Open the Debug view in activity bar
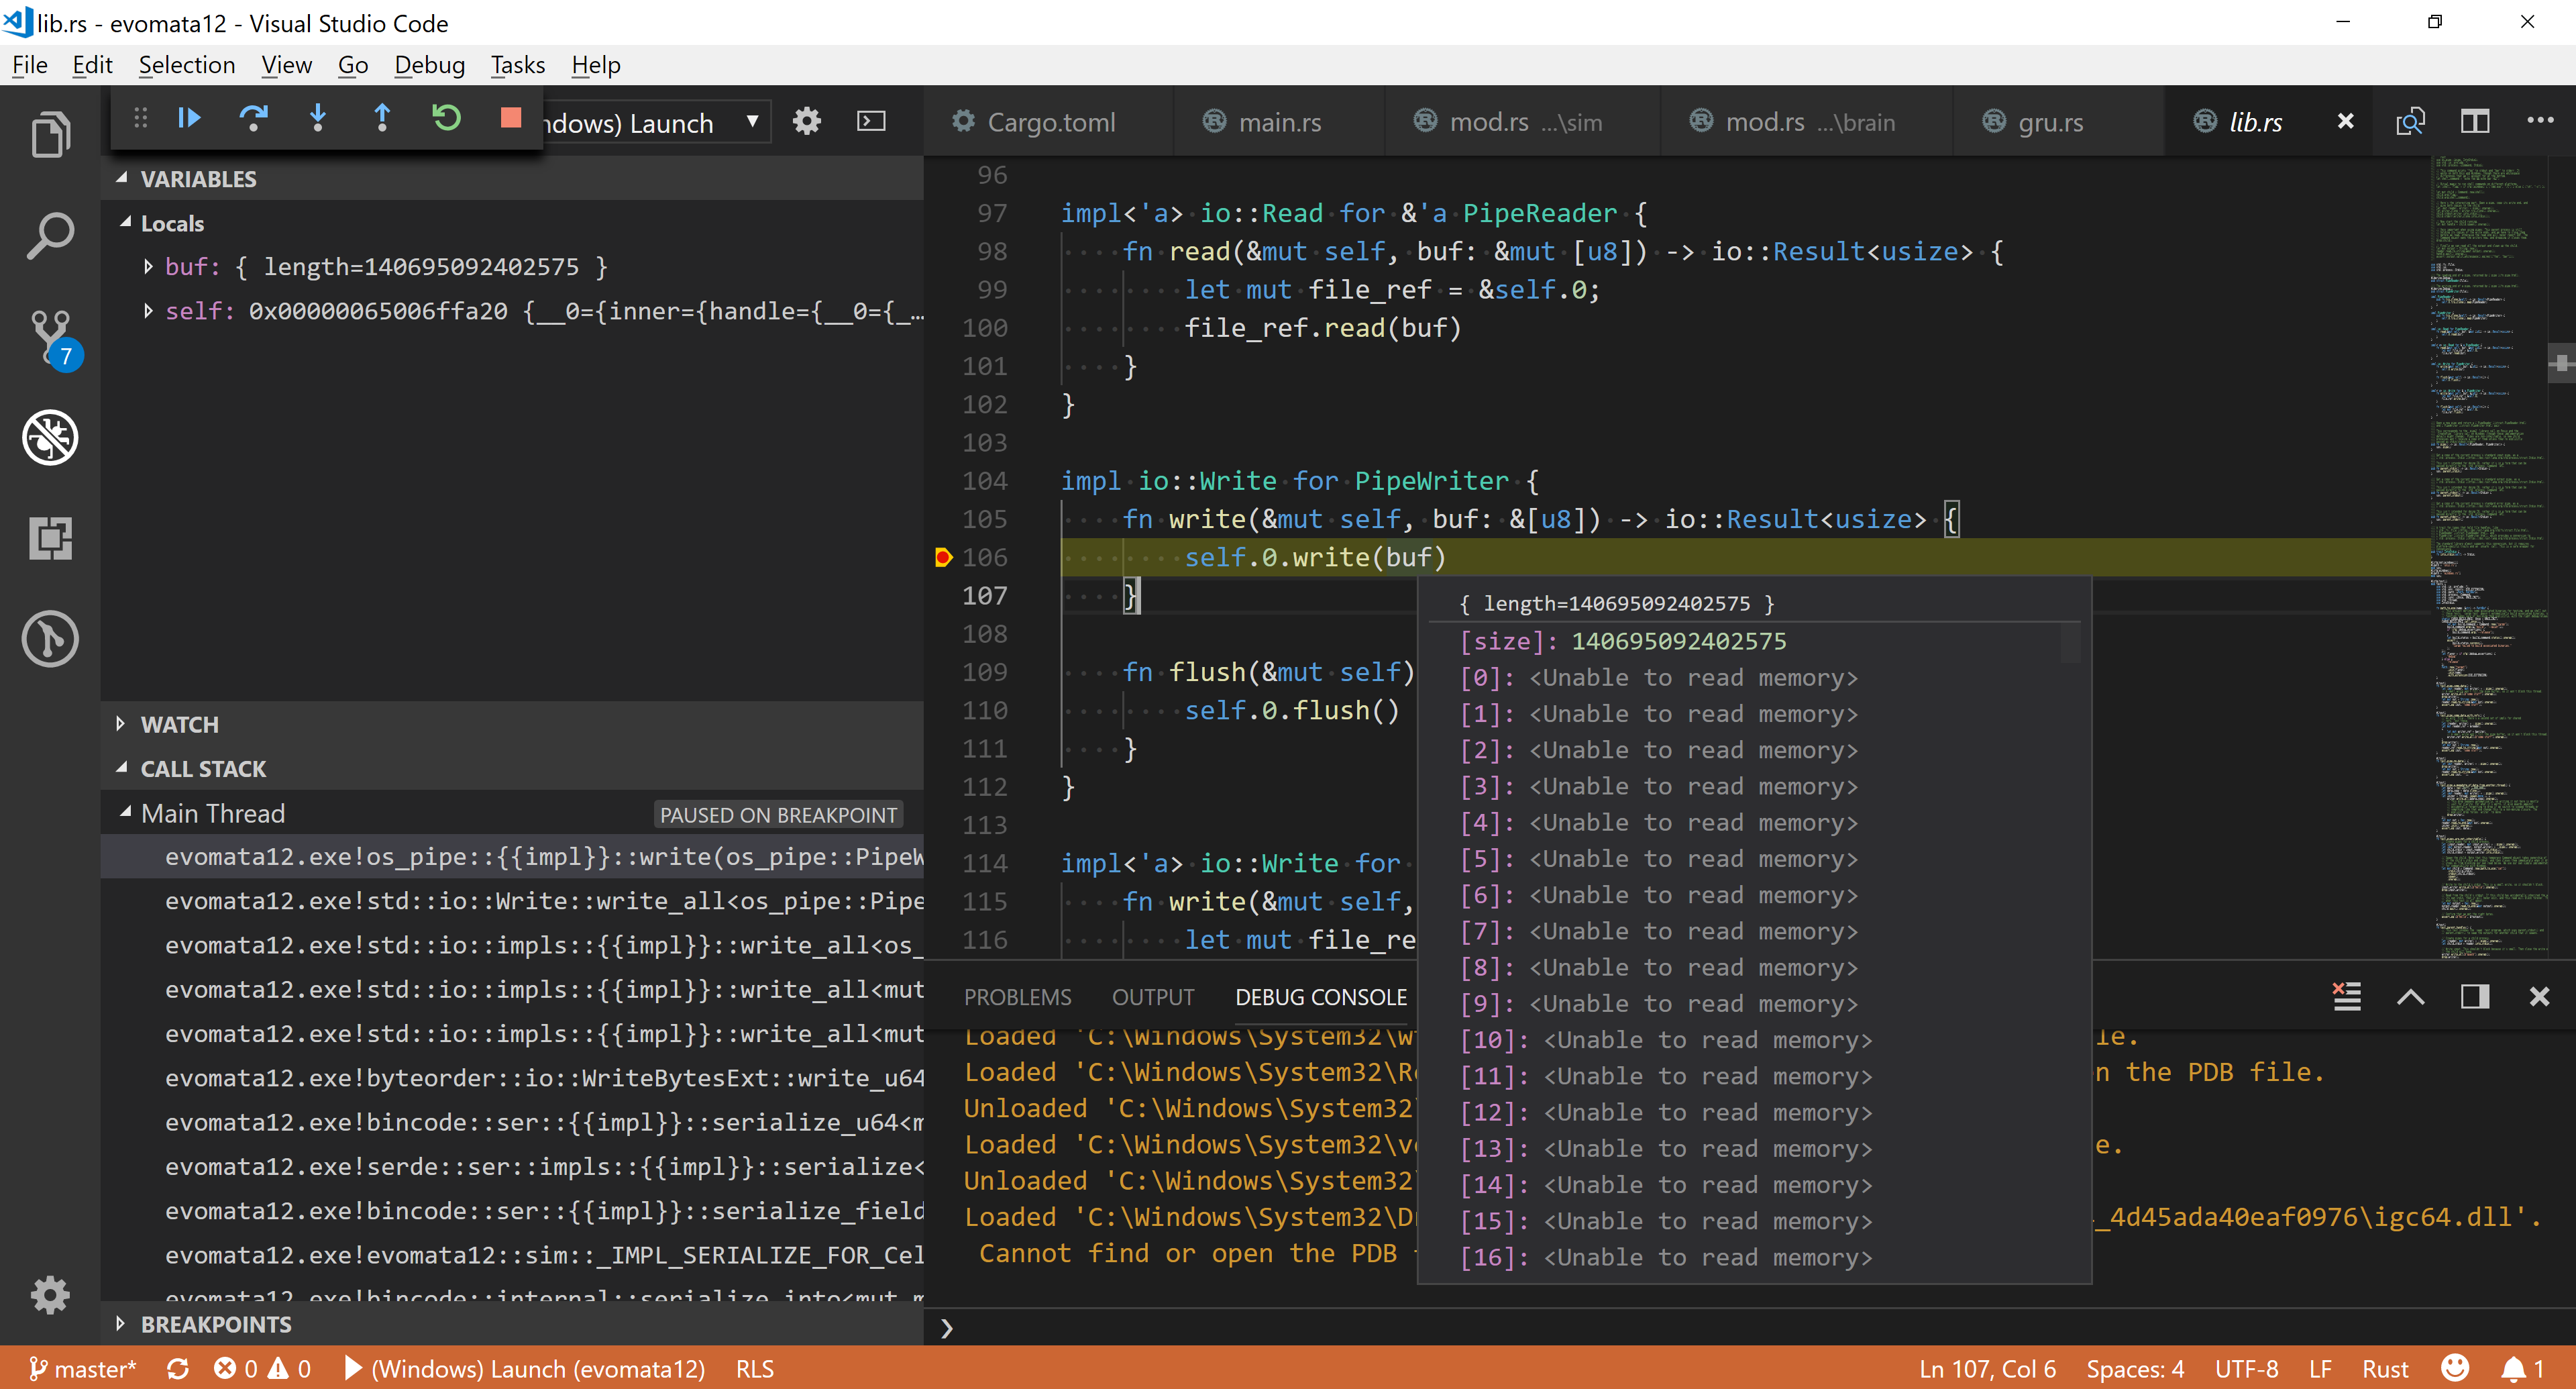The height and width of the screenshot is (1389, 2576). pos(50,438)
